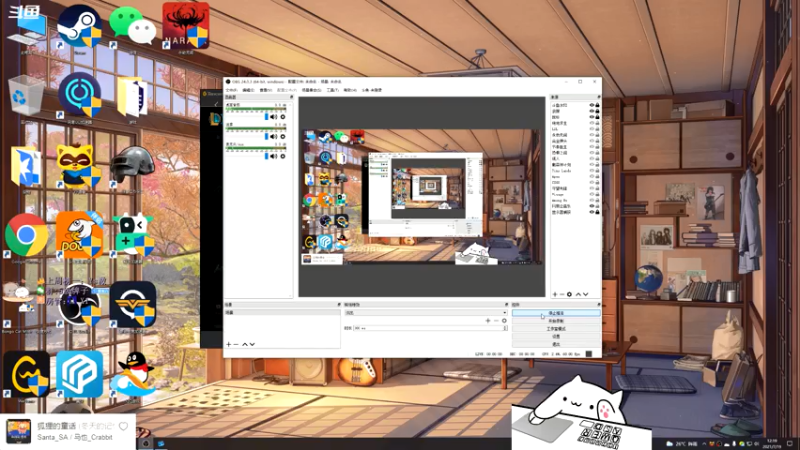Add a scene transition with plus icon

click(488, 321)
